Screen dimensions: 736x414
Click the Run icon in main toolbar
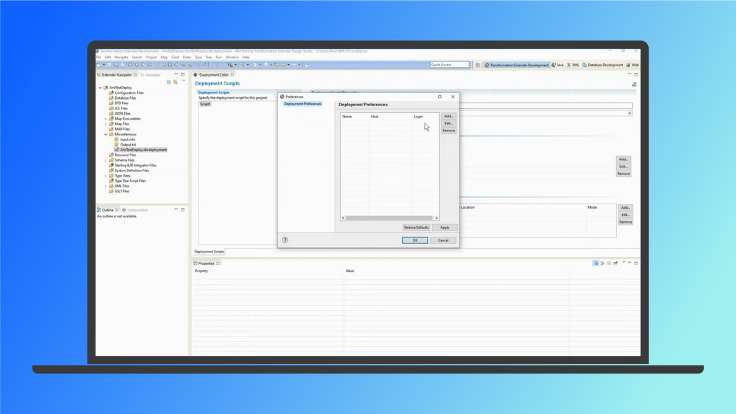click(230, 65)
